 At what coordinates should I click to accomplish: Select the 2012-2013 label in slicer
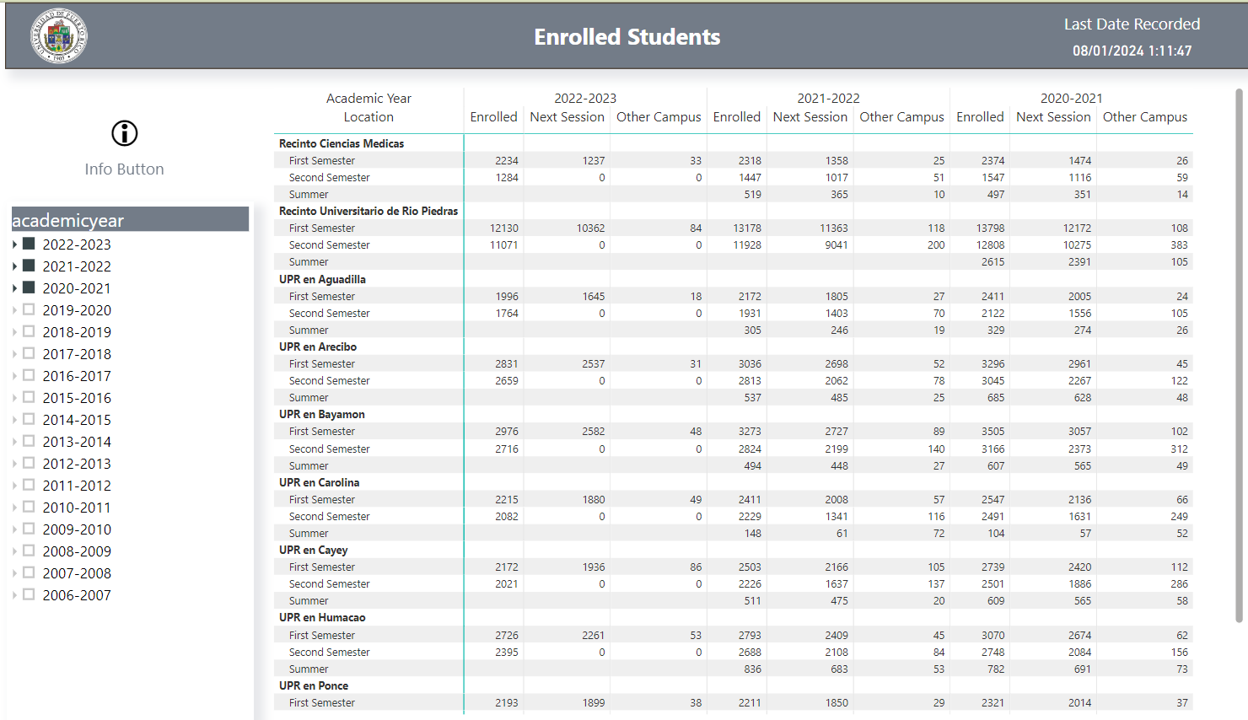click(x=76, y=464)
